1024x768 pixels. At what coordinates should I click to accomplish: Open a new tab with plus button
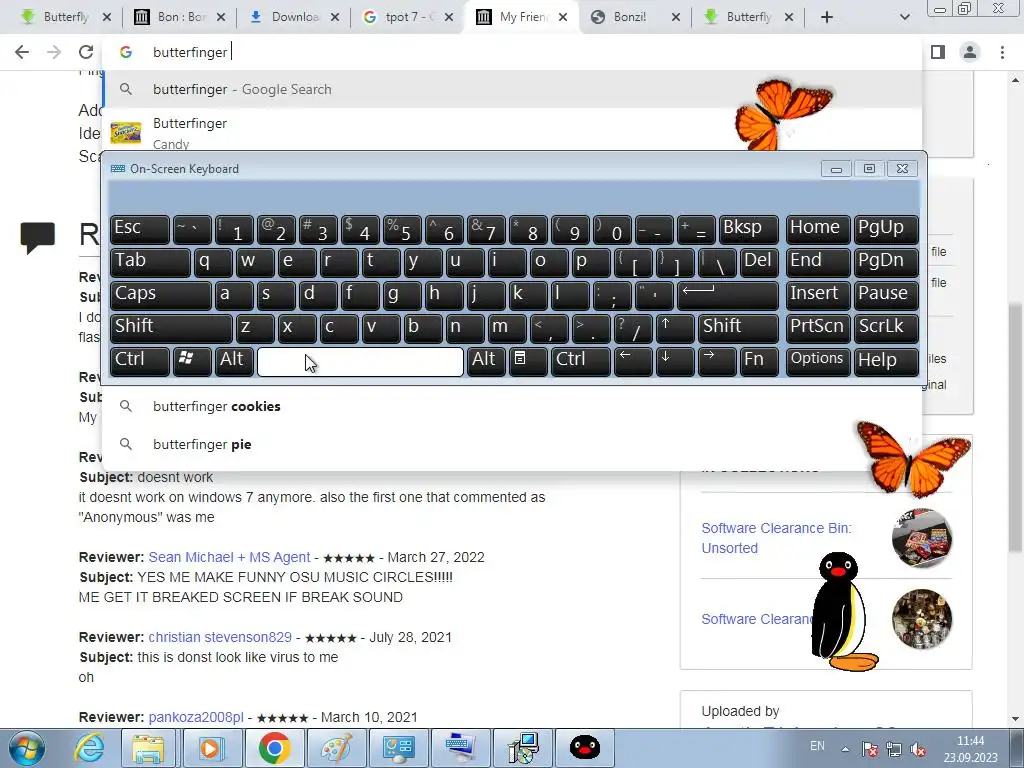pos(827,17)
